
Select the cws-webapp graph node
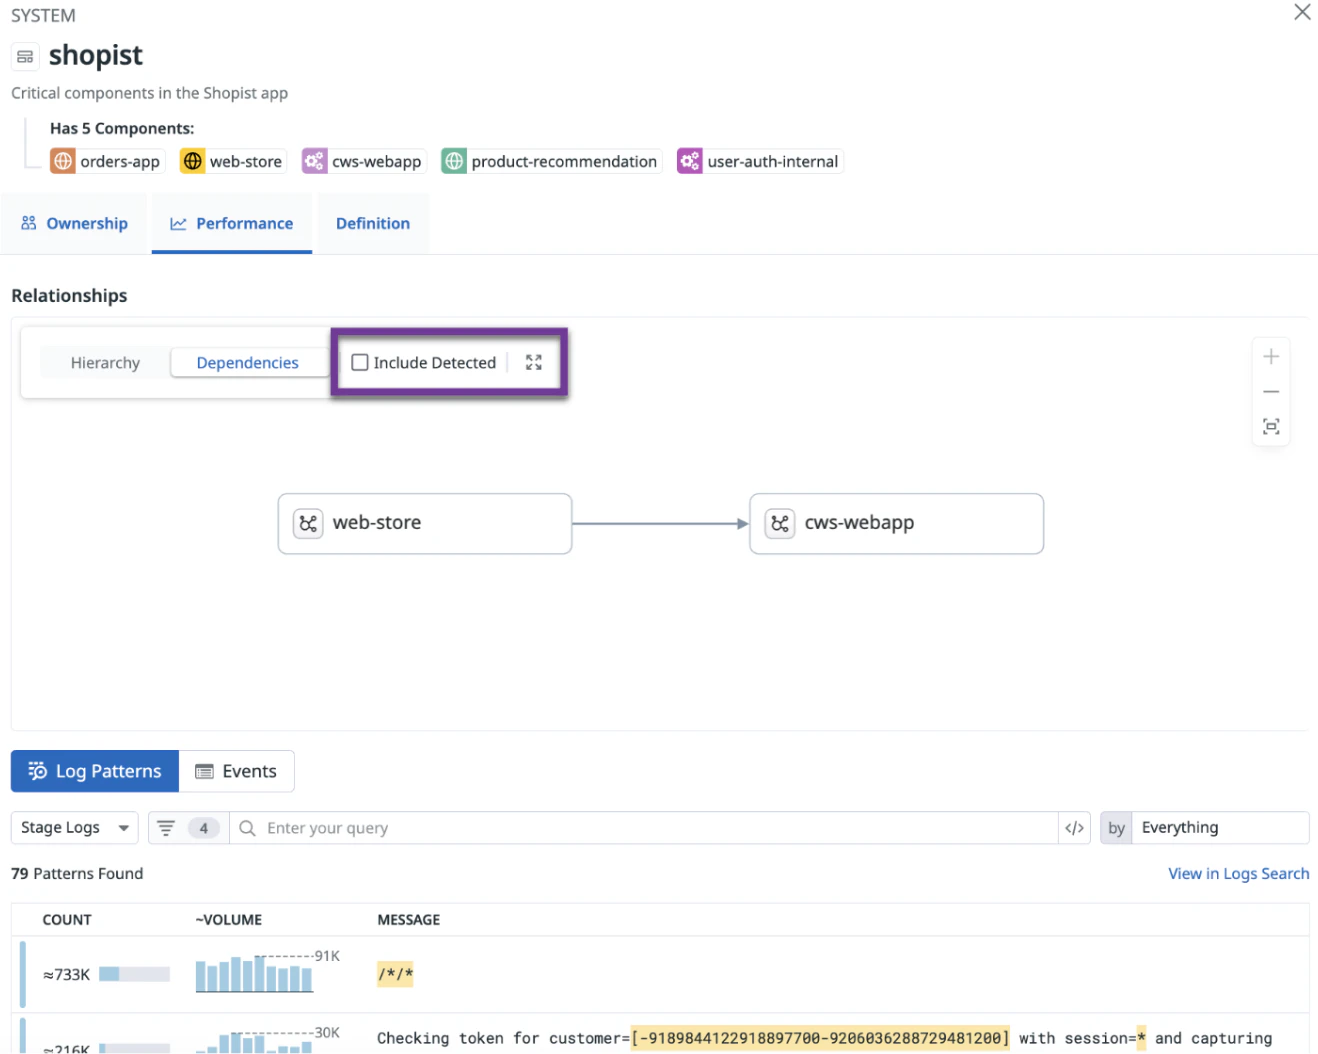[x=897, y=523]
